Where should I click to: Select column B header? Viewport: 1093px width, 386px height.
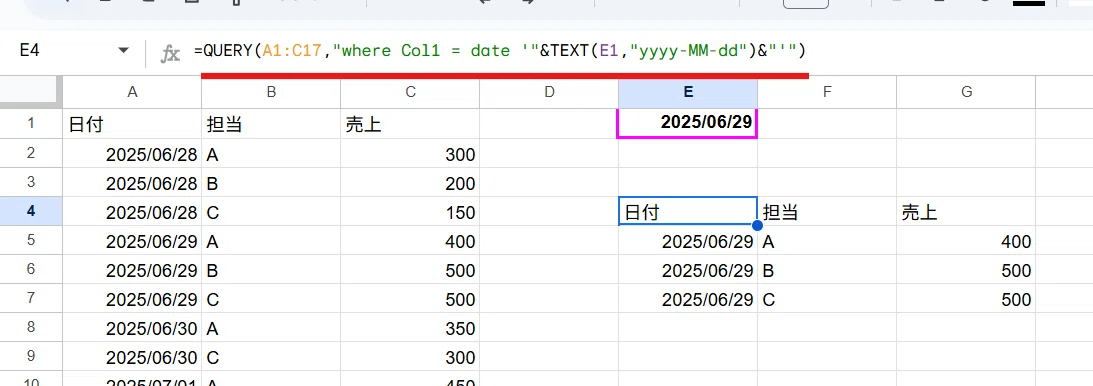tap(271, 92)
